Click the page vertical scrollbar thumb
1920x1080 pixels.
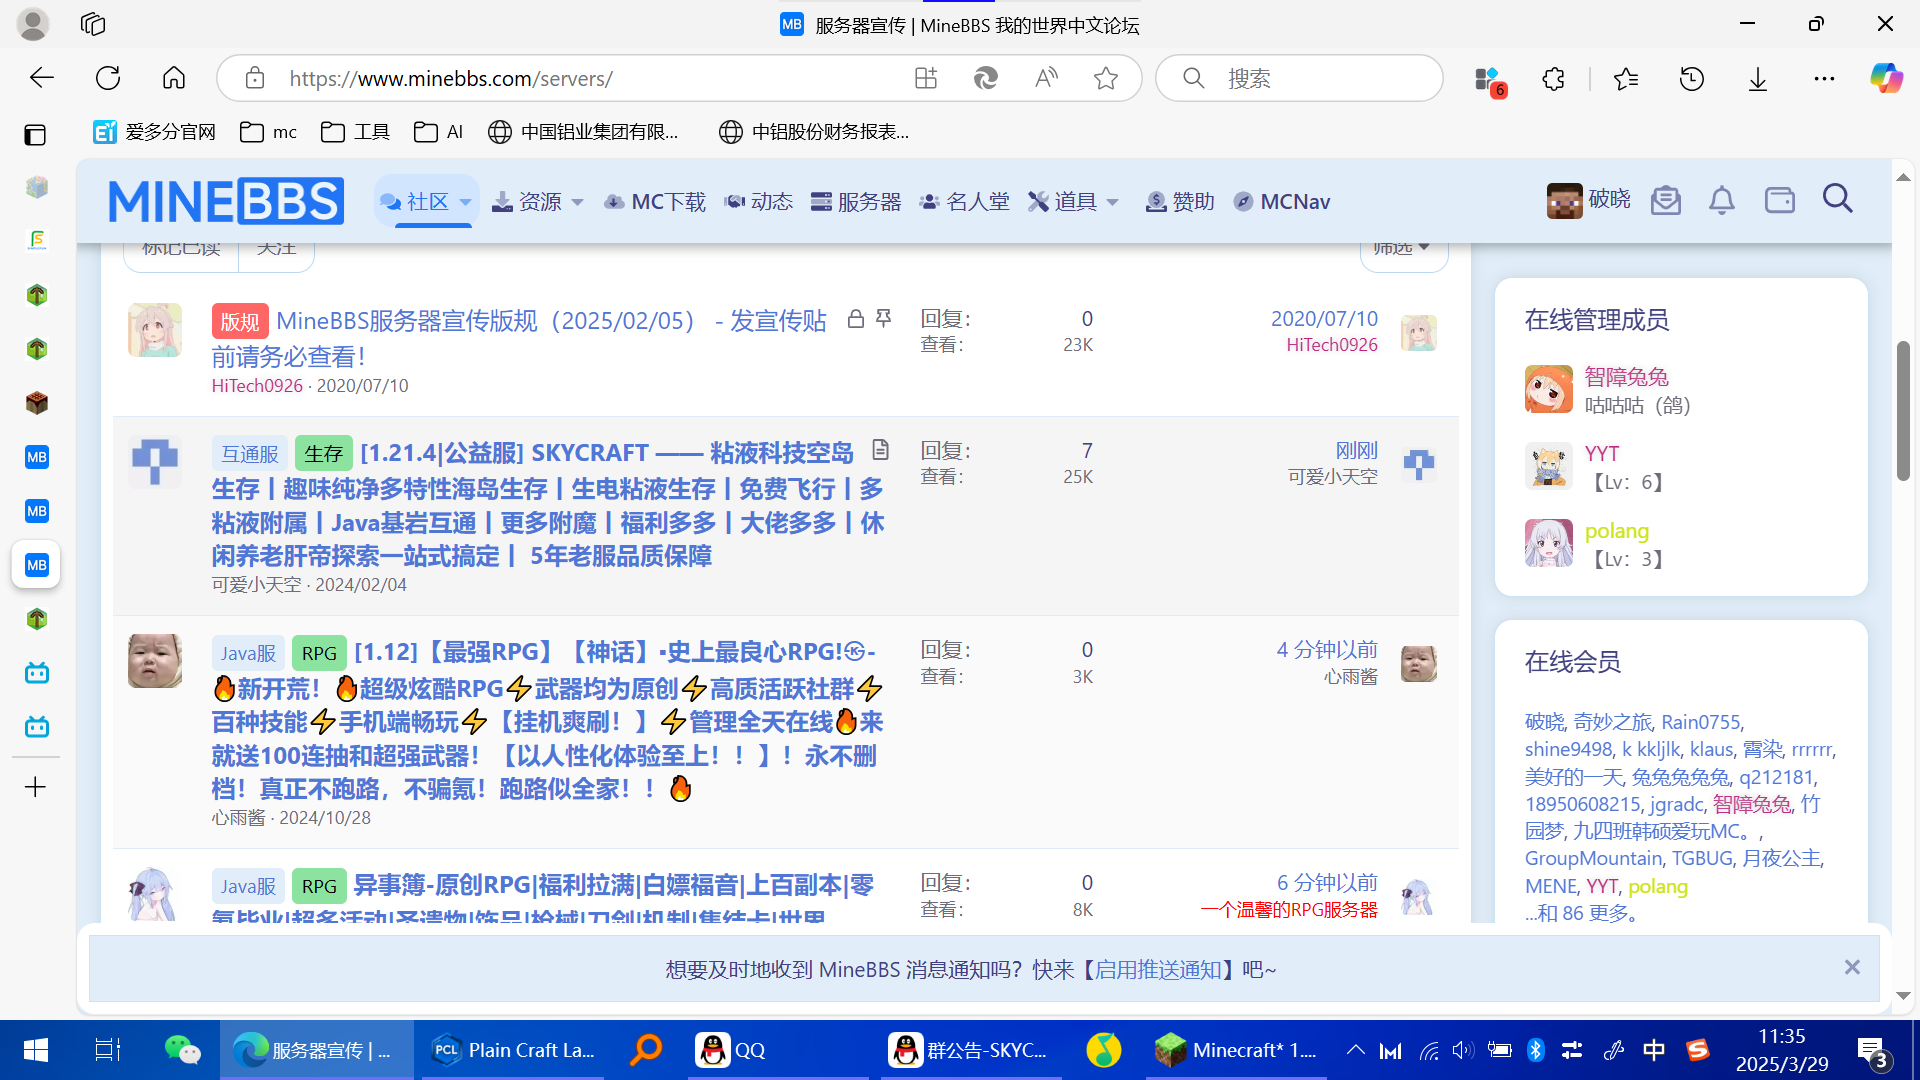[x=1903, y=410]
